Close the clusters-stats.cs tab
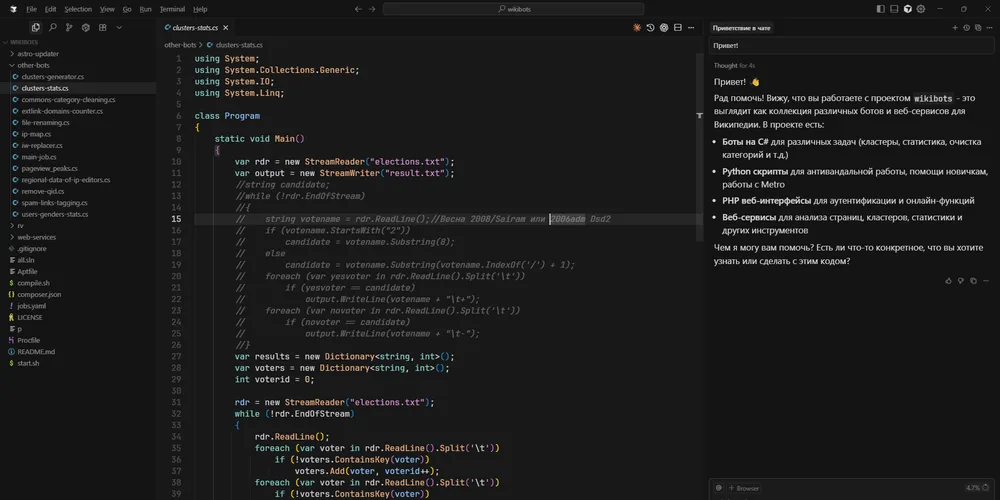1000x500 pixels. 226,28
